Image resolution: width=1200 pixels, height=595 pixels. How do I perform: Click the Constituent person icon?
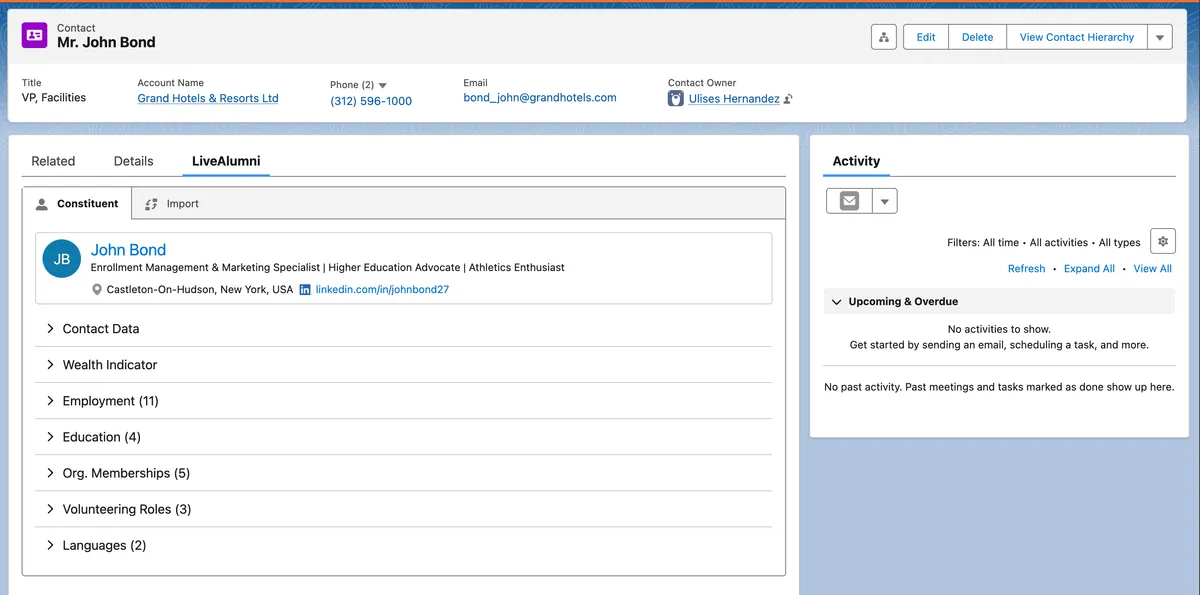pyautogui.click(x=42, y=204)
